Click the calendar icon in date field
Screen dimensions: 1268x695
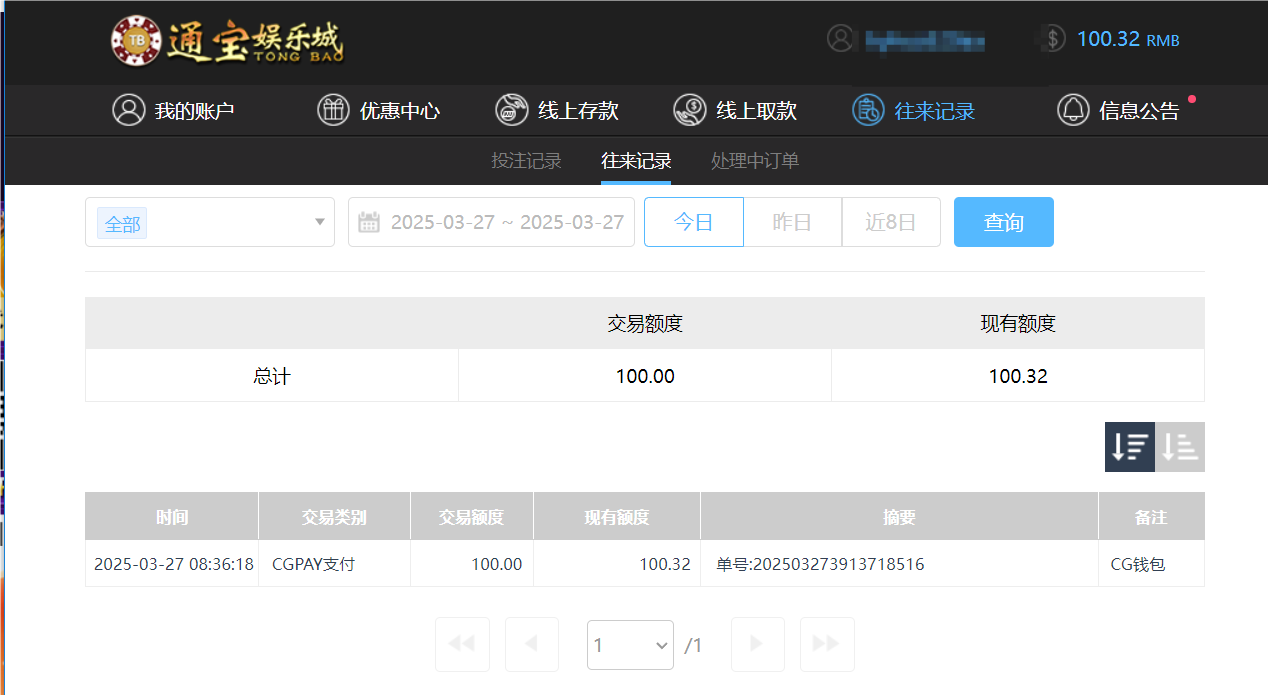[372, 221]
